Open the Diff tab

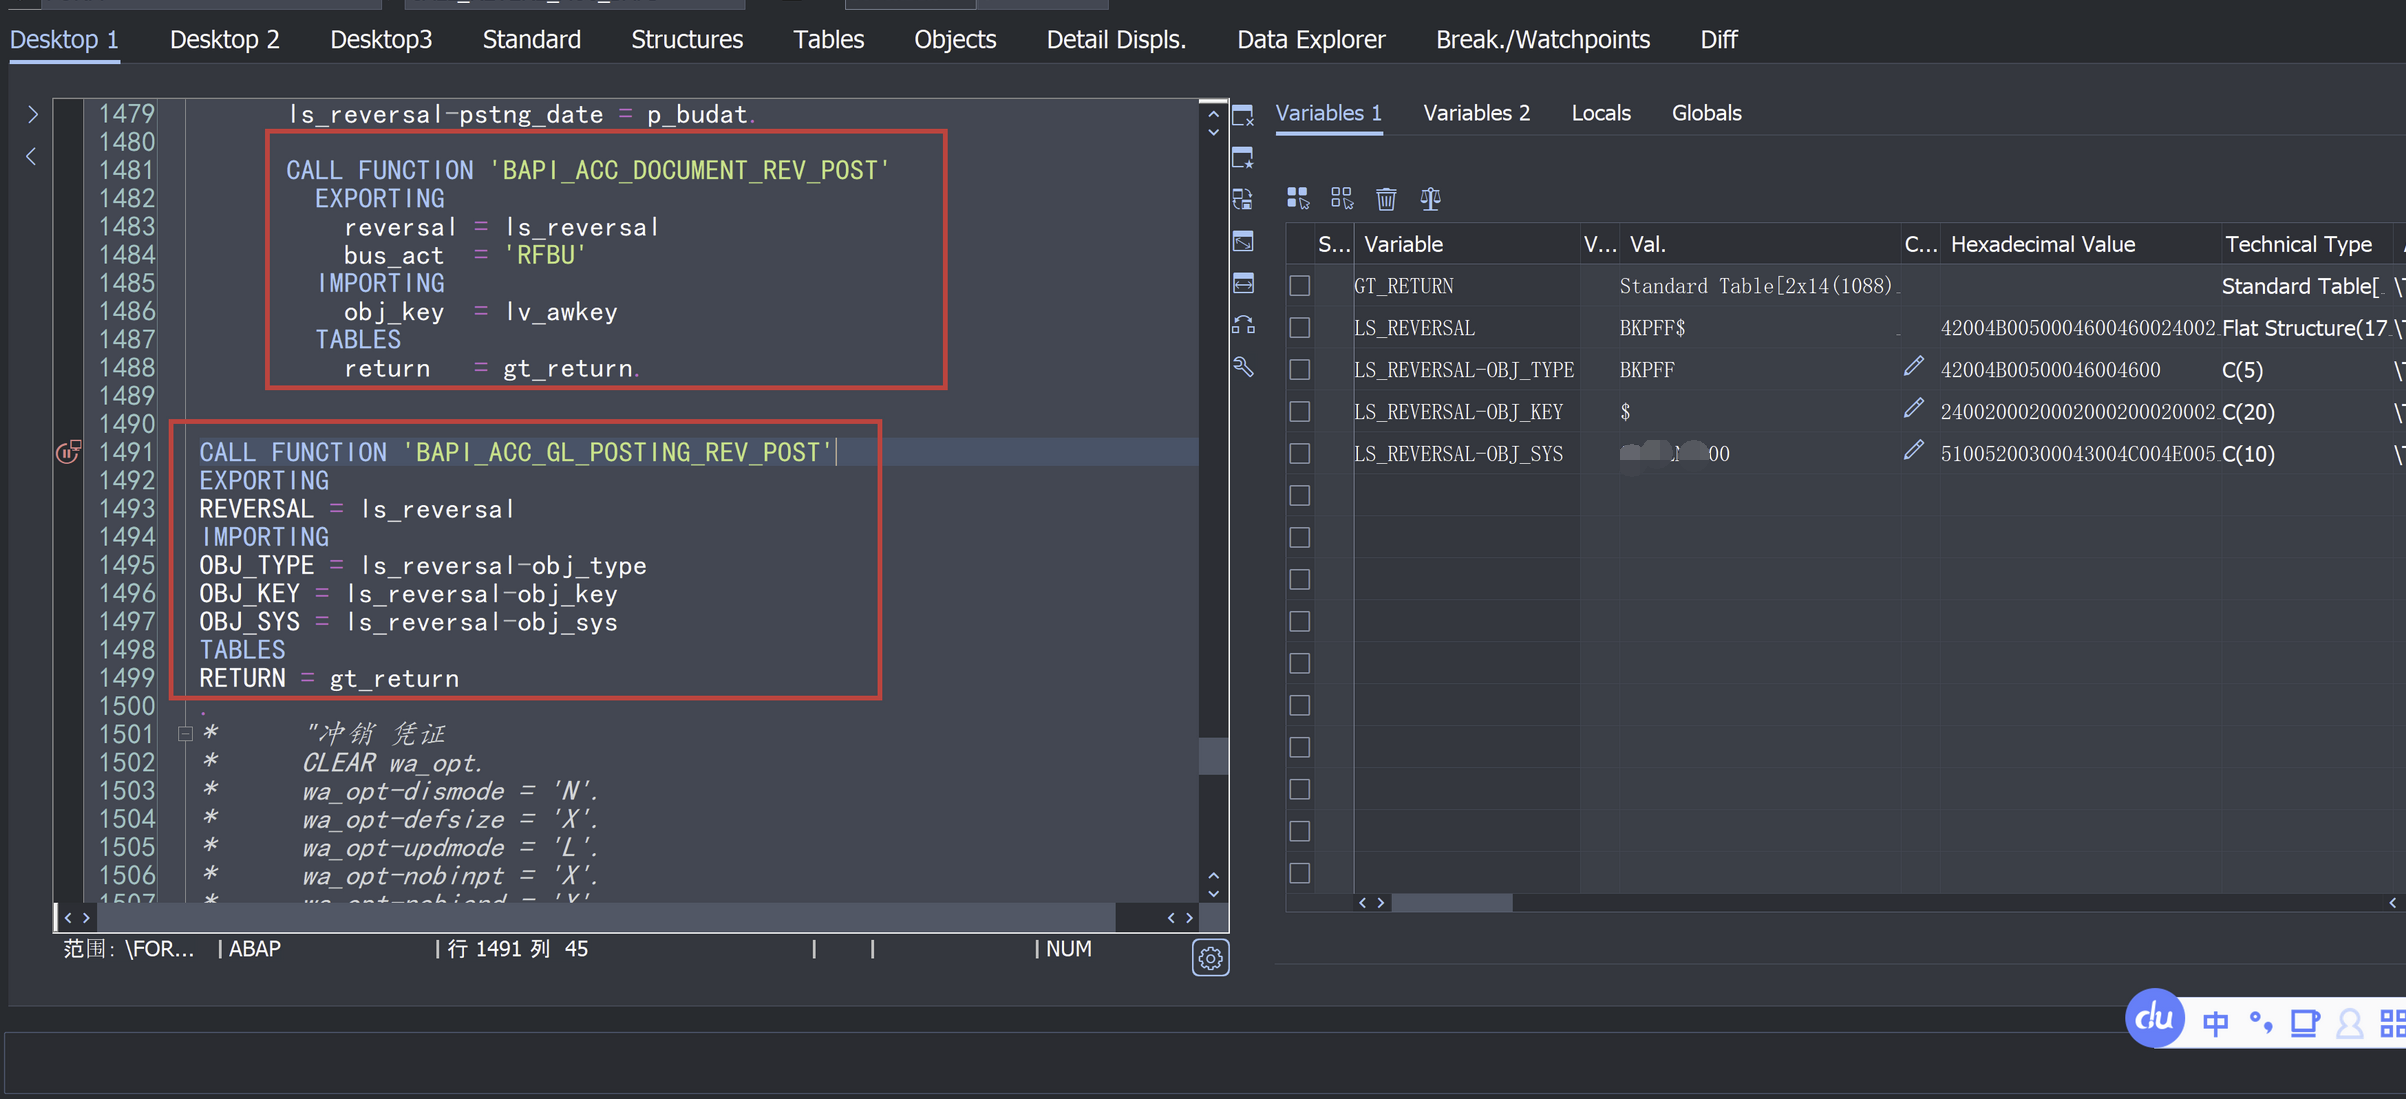(x=1718, y=40)
